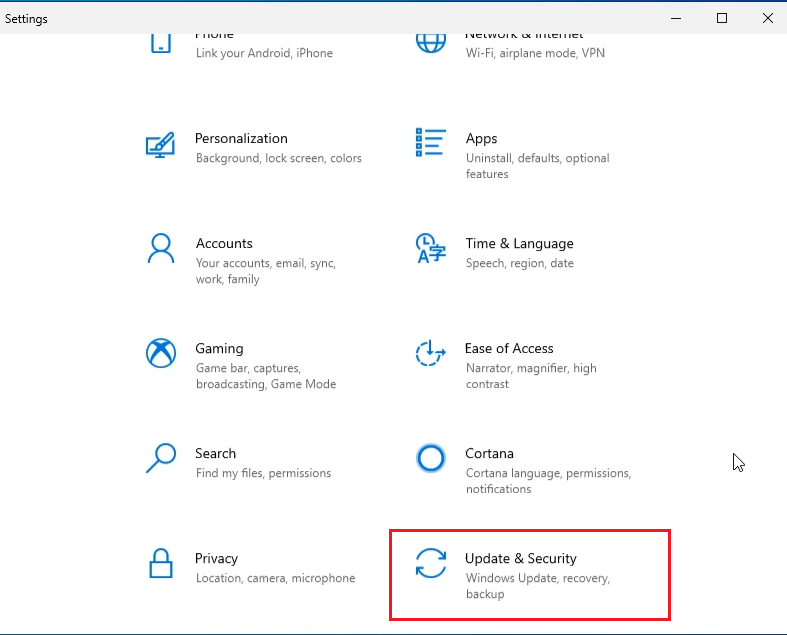The width and height of the screenshot is (787, 635).
Task: Click the Personalization monitor-and-brush icon
Action: [161, 145]
